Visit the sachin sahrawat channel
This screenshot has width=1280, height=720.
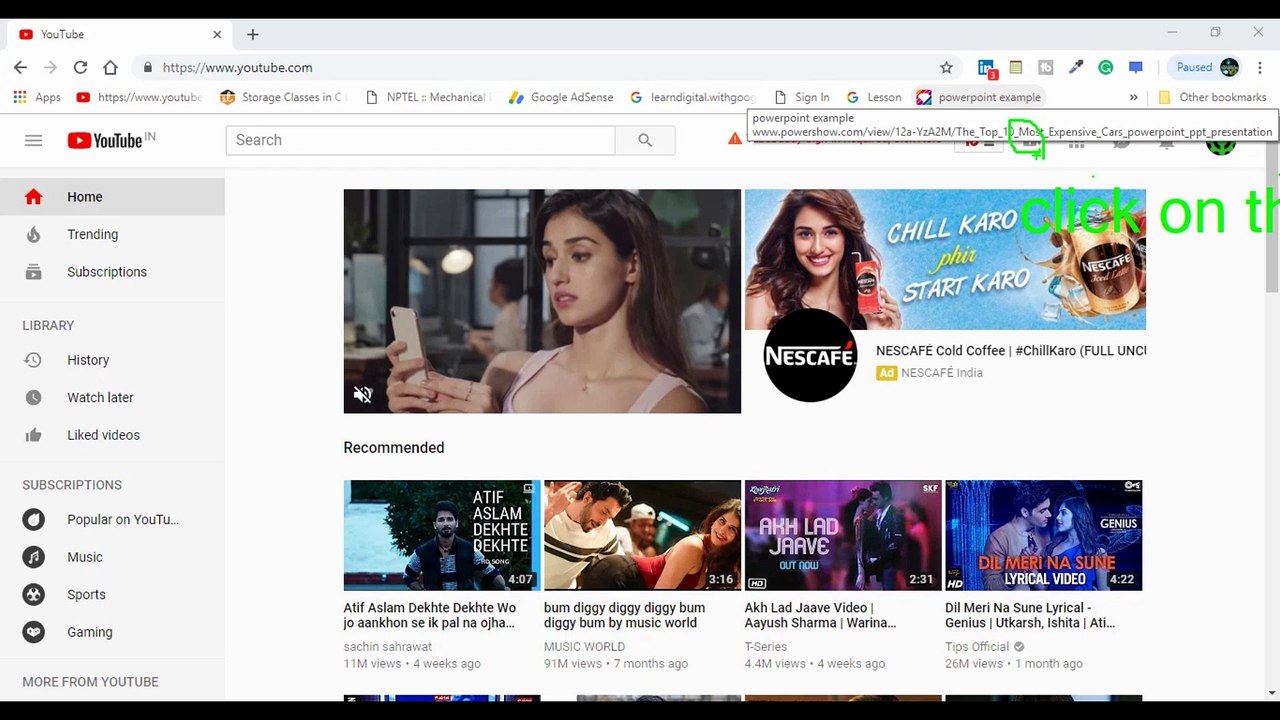(388, 647)
